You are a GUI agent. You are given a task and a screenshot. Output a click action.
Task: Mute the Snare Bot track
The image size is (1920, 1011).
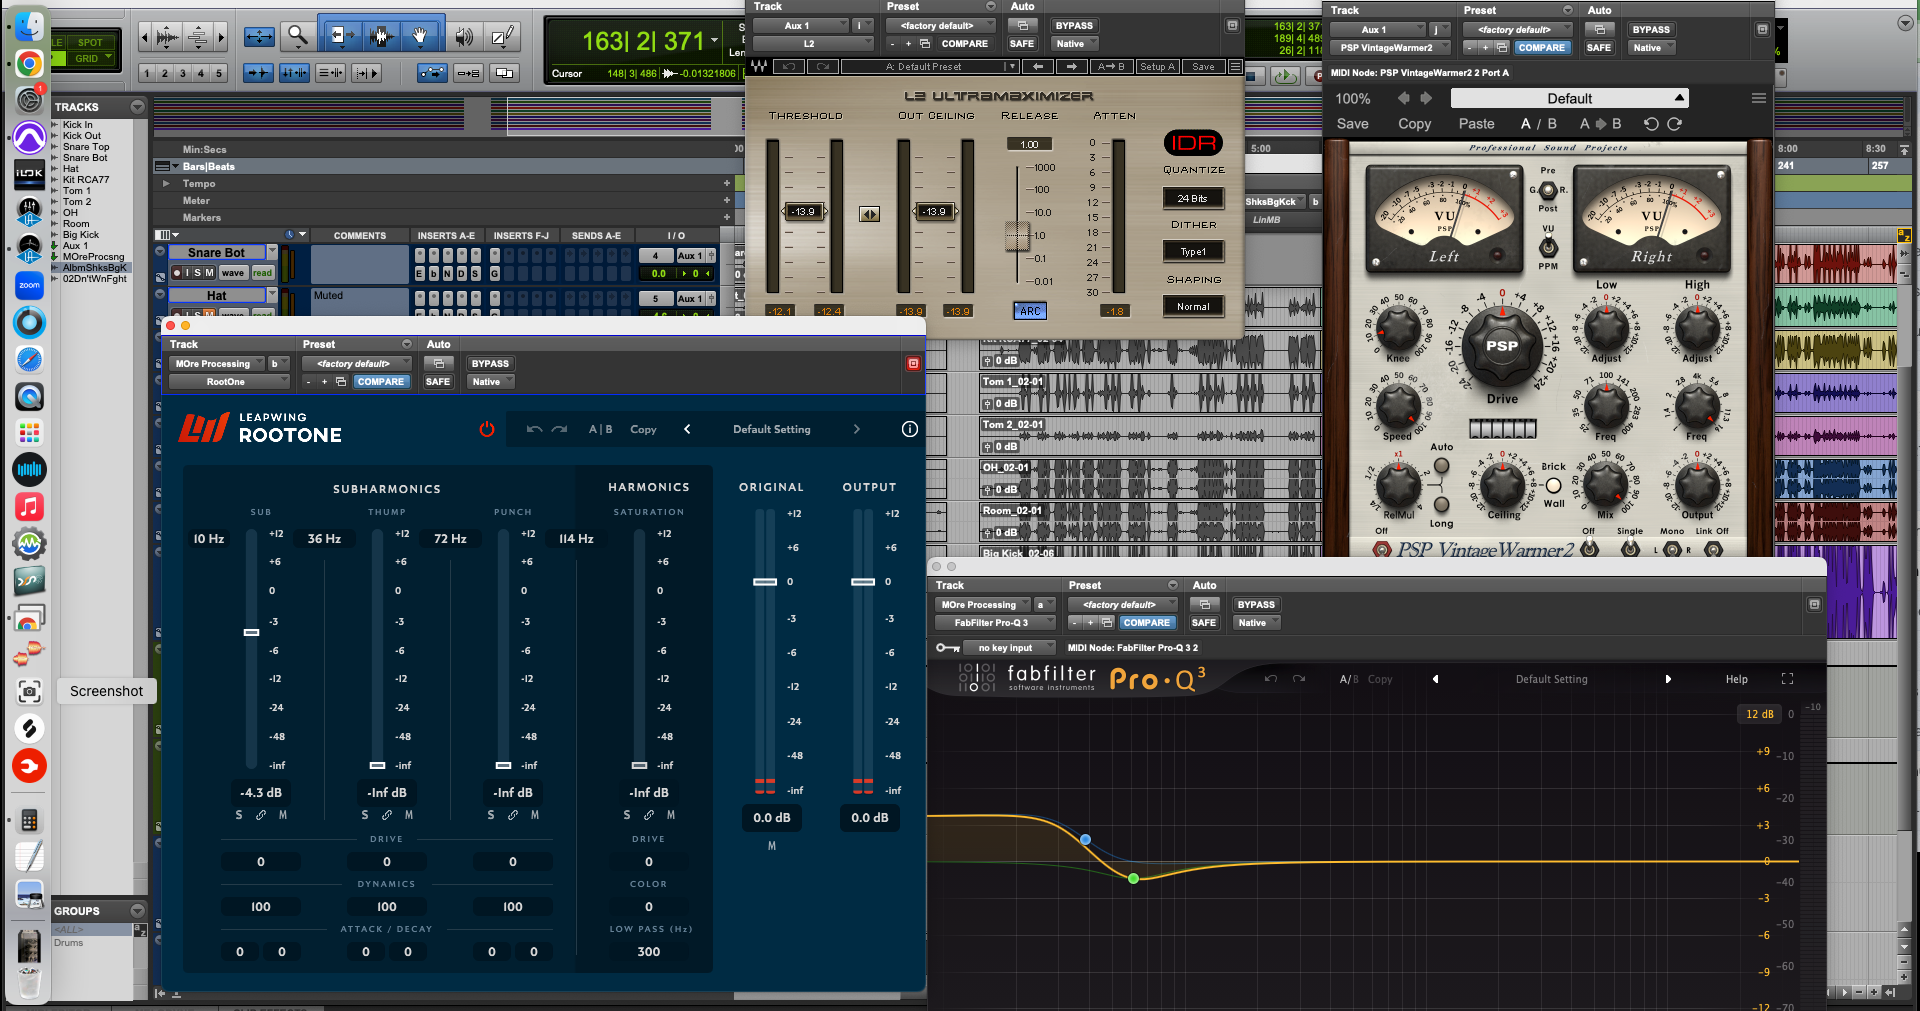pos(209,273)
